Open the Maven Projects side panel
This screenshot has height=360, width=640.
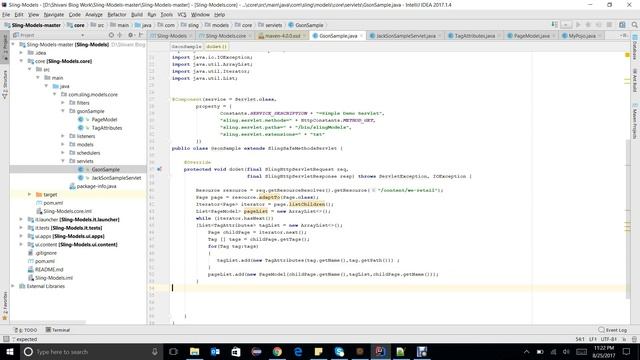click(635, 121)
